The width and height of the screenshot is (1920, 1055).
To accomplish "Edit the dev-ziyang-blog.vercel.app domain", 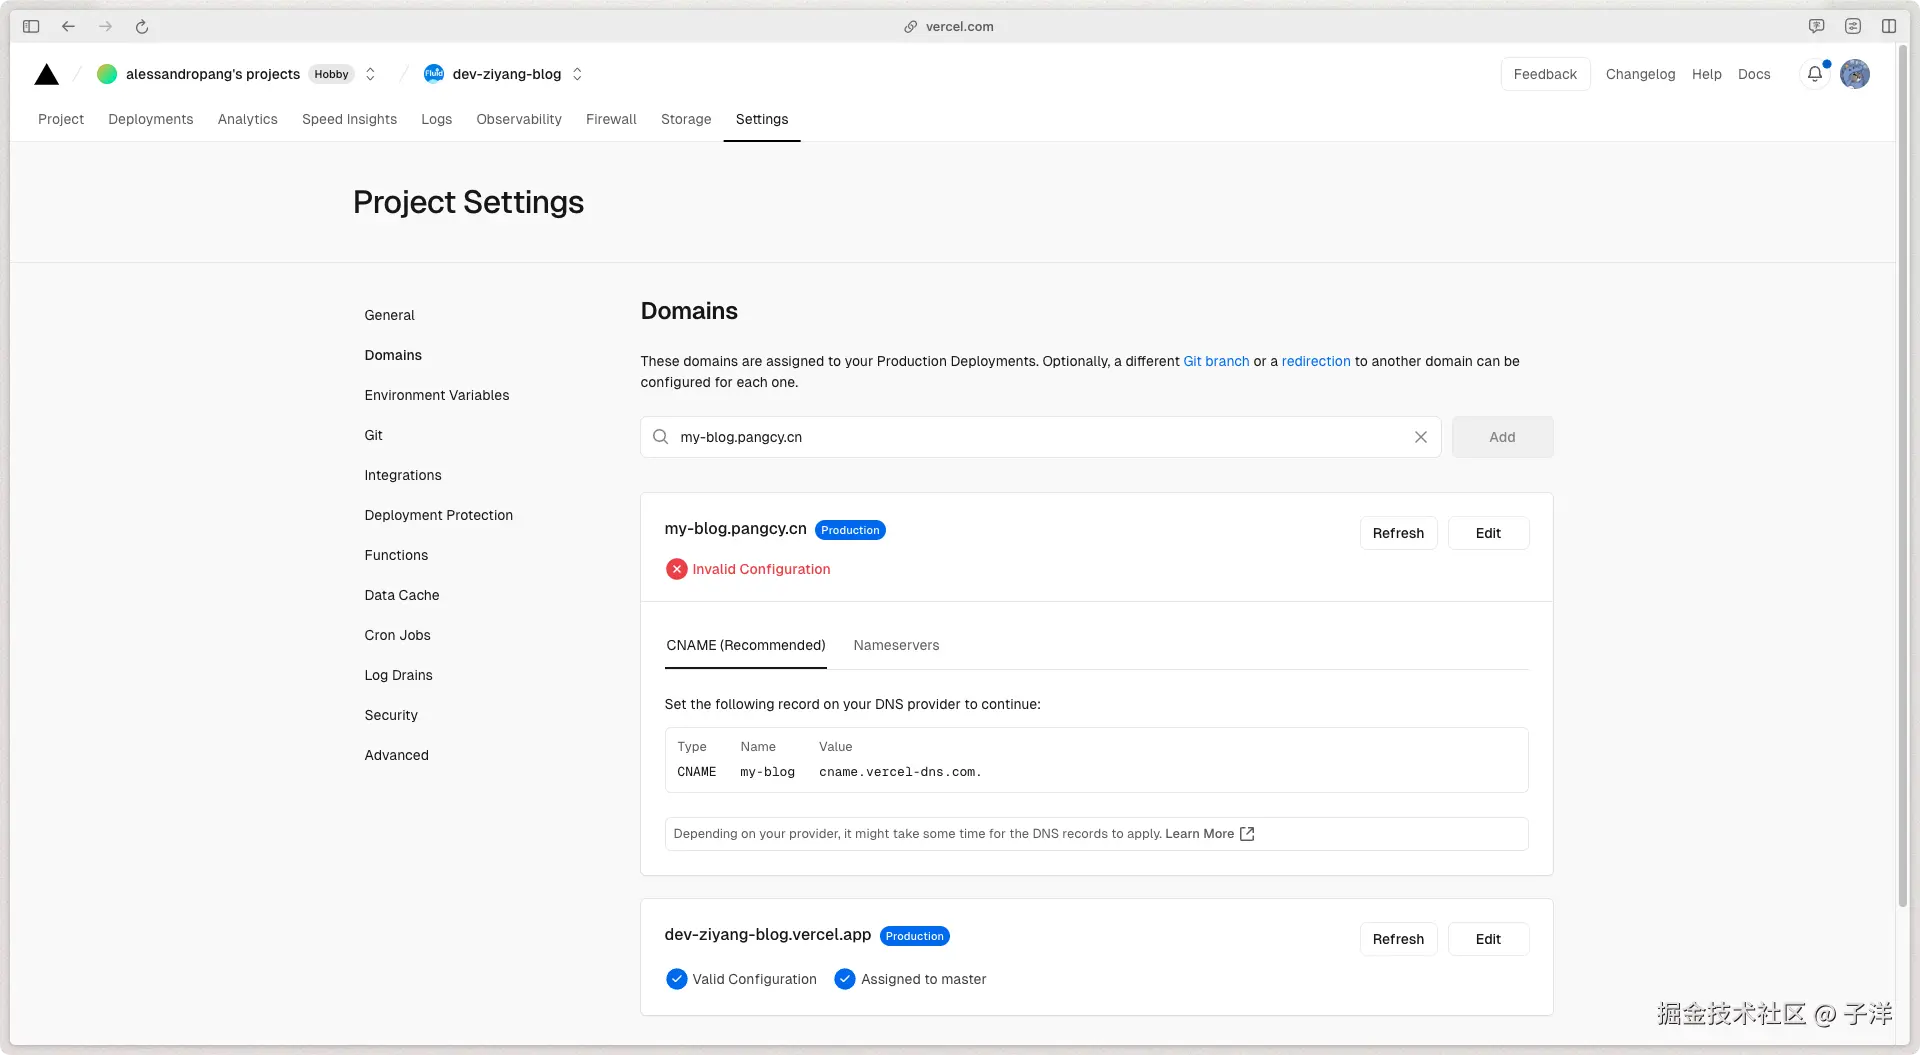I will (x=1488, y=939).
